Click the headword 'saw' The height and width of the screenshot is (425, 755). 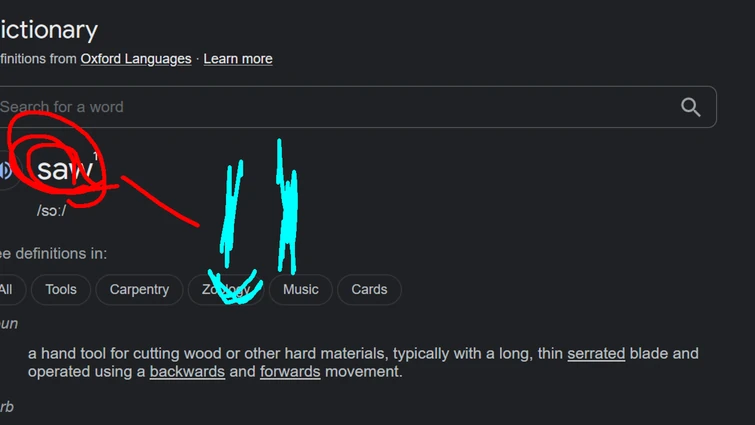[x=65, y=170]
